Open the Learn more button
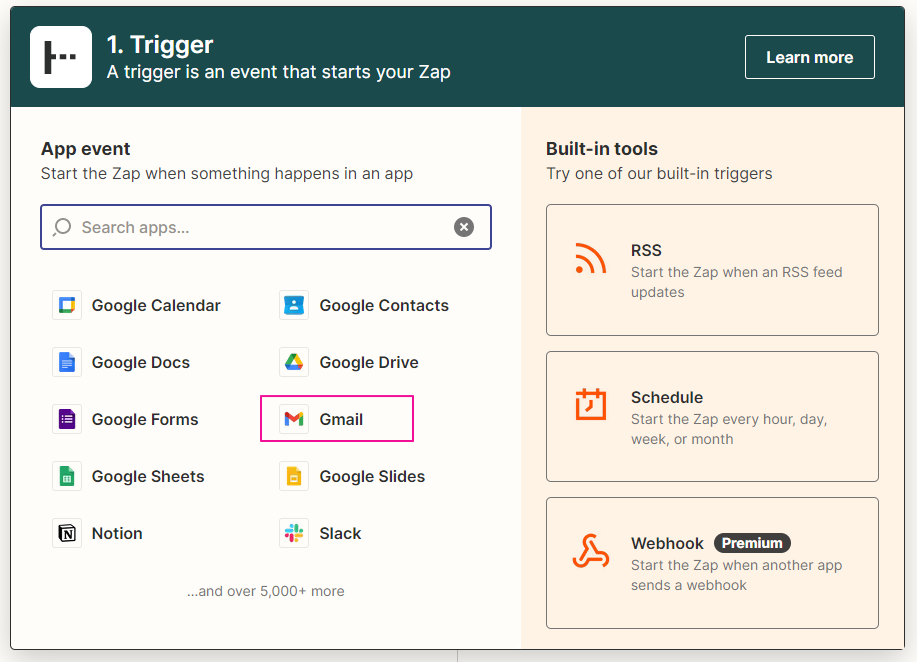 [809, 57]
